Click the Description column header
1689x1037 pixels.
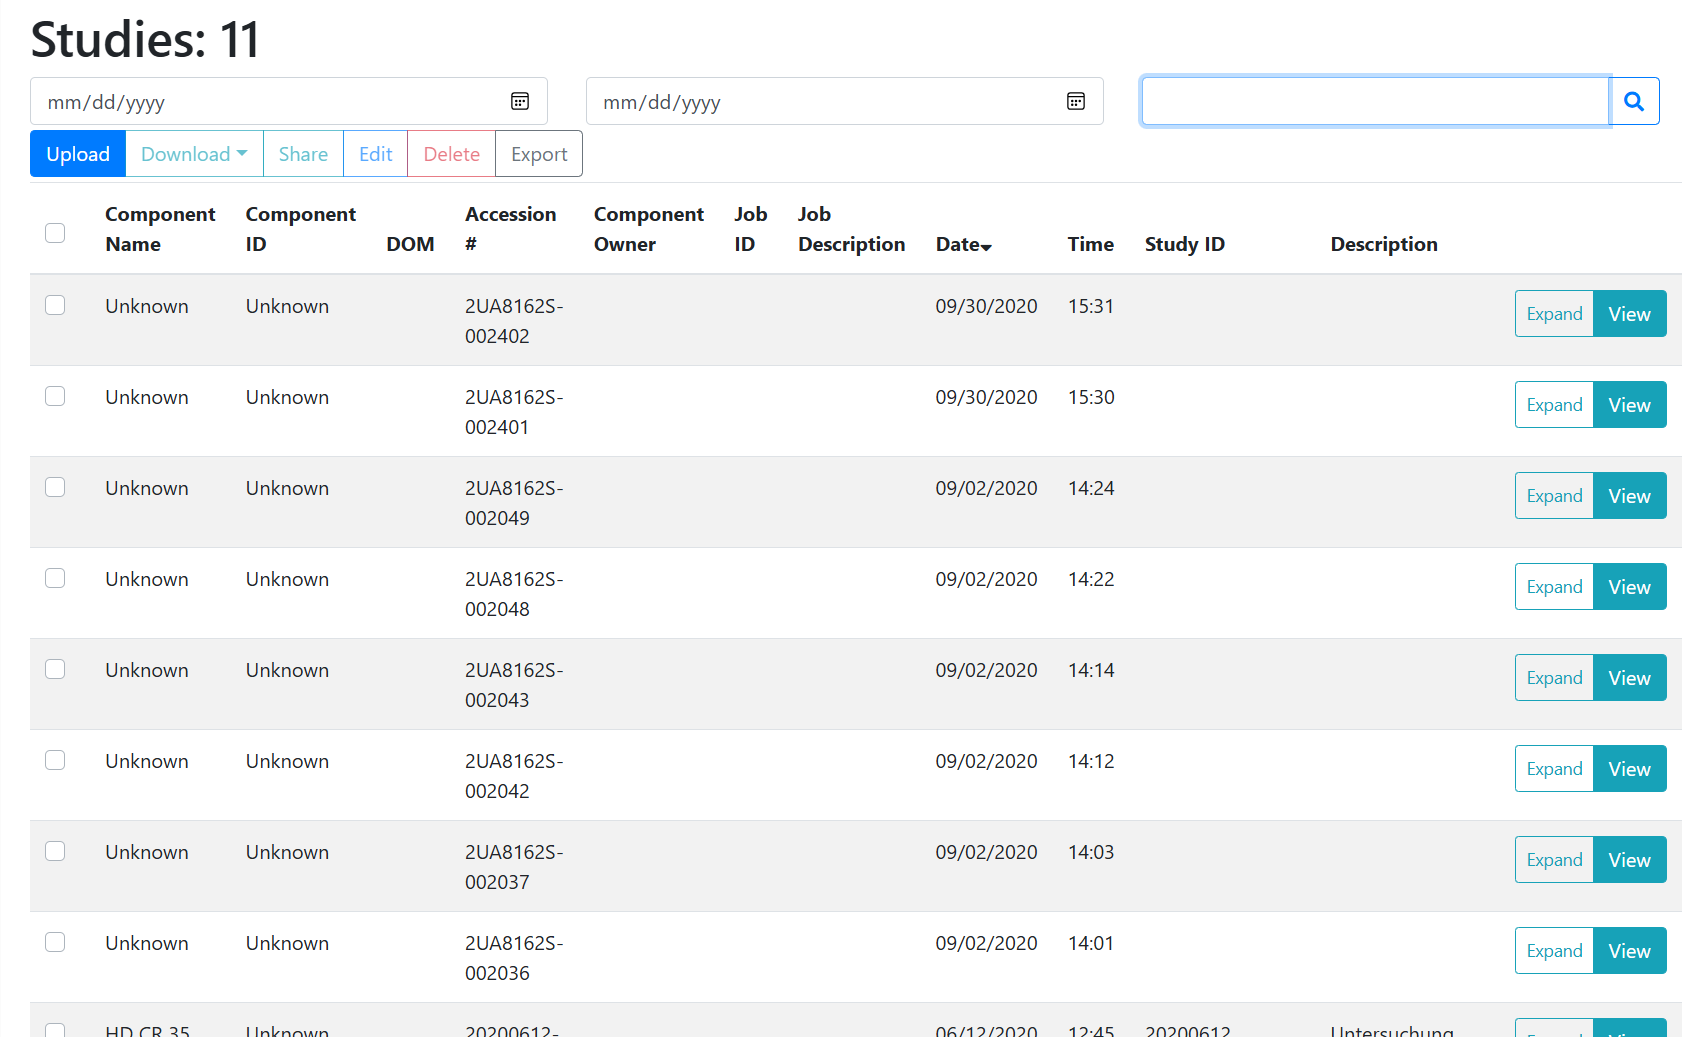(1384, 244)
